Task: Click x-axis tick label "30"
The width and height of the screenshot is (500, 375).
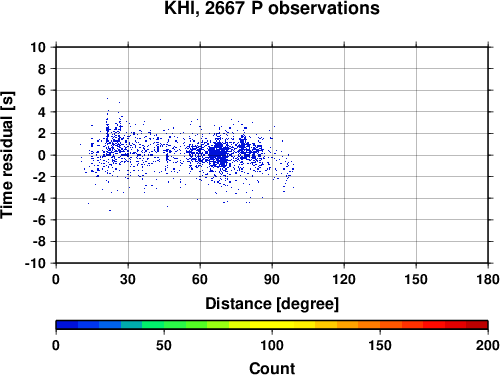Action: pos(128,279)
